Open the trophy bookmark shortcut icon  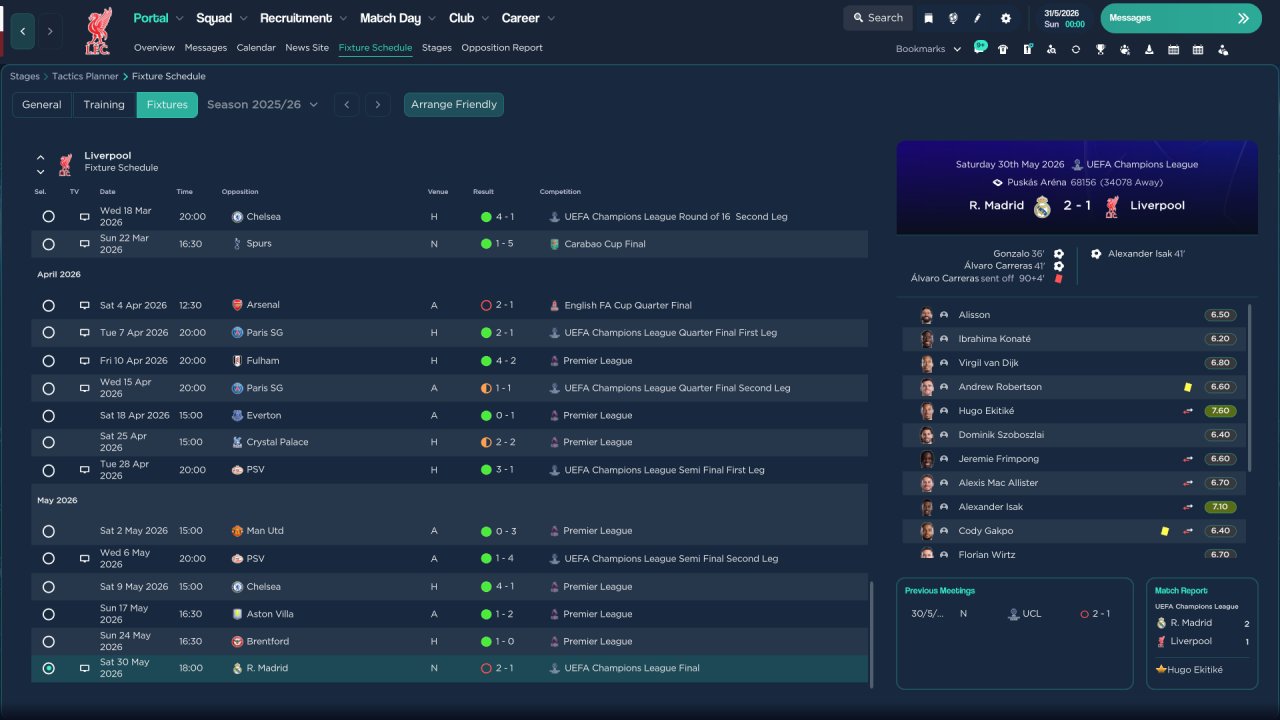[x=1100, y=49]
